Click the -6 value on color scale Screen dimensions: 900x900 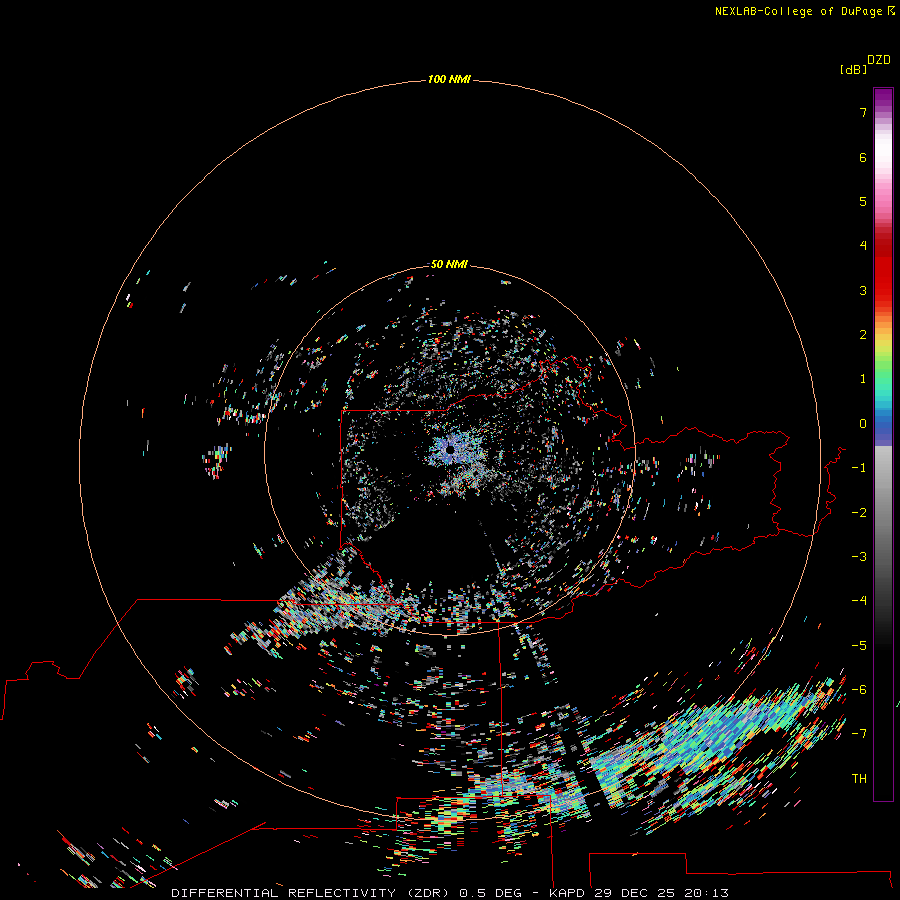(859, 690)
